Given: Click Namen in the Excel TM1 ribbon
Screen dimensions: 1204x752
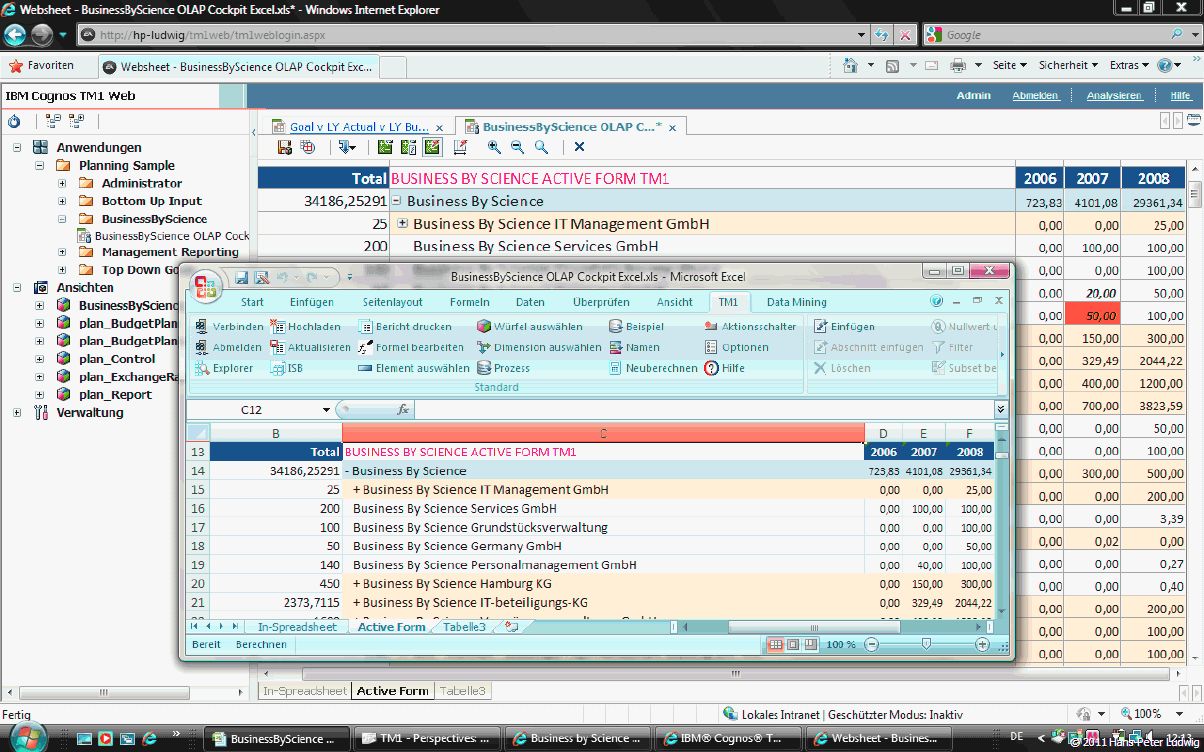Looking at the screenshot, I should point(635,347).
